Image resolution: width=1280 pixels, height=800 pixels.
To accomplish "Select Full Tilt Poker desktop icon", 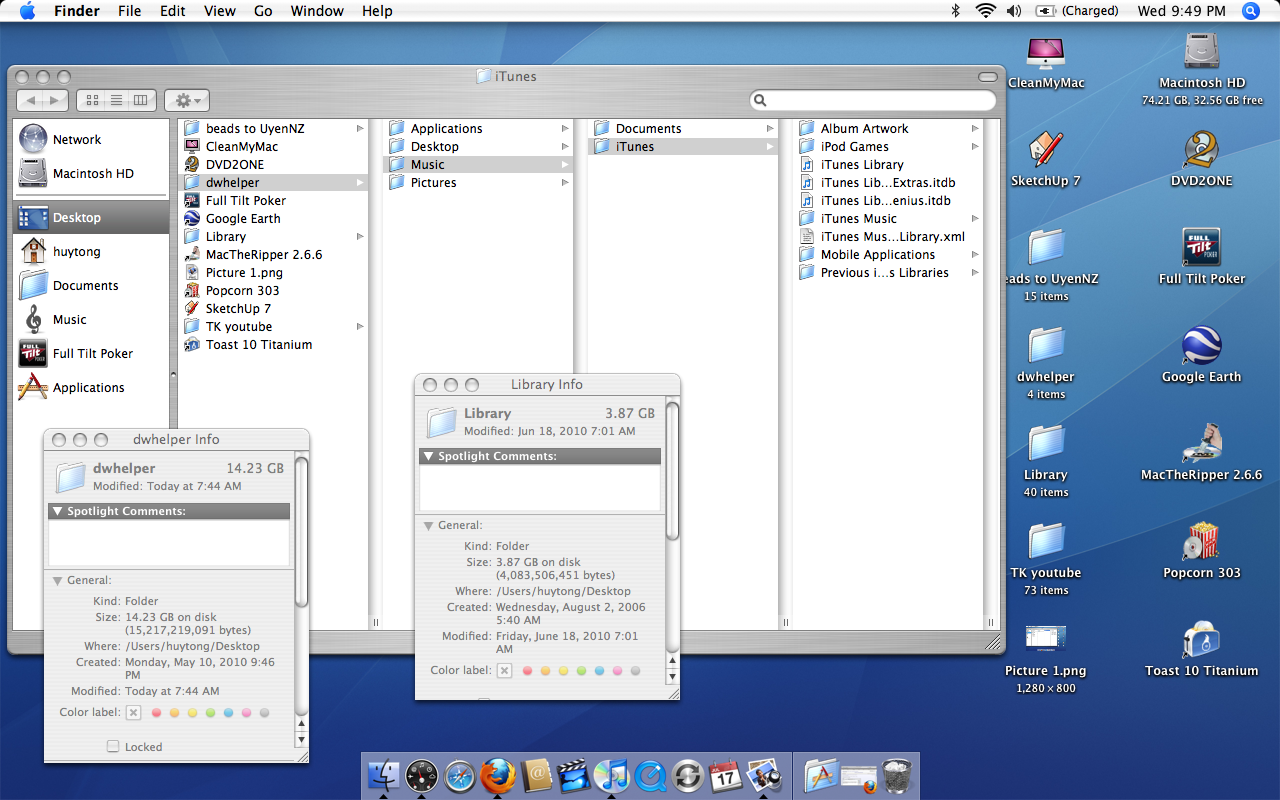I will (x=1201, y=247).
